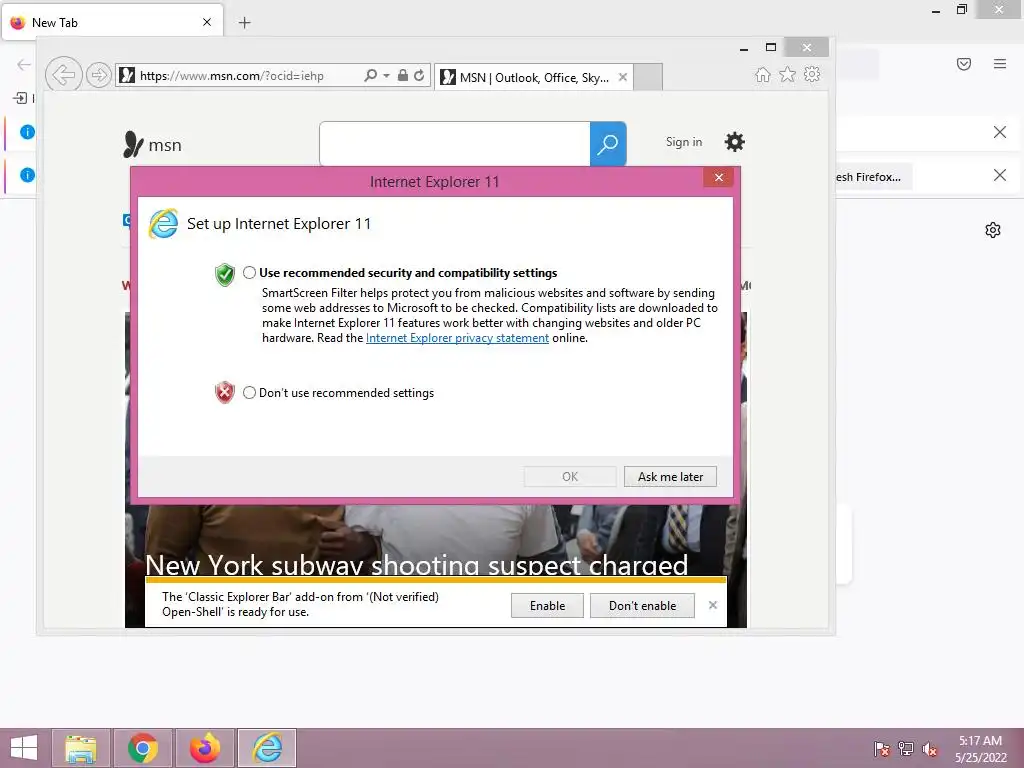Click the blue MSN search button

(608, 144)
